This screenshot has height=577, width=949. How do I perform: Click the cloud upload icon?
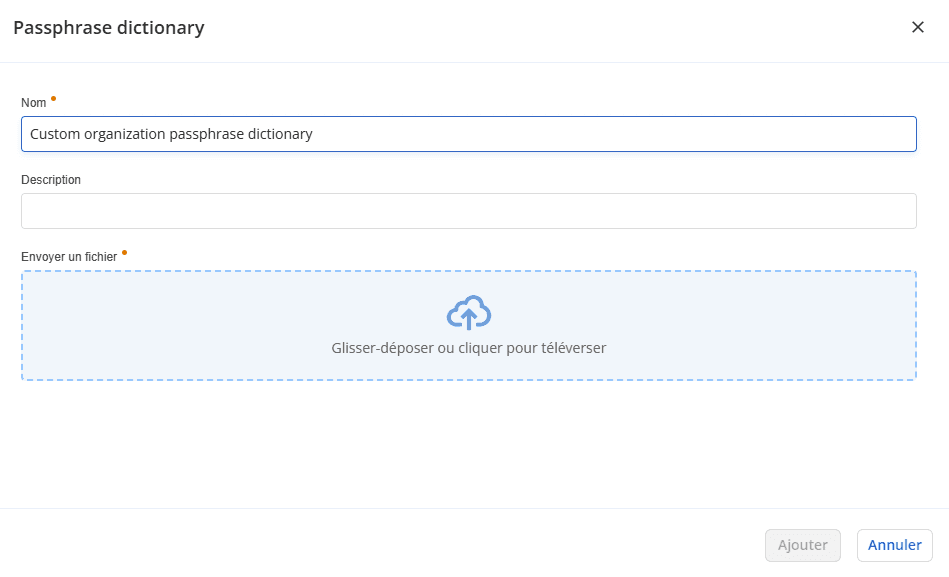pyautogui.click(x=468, y=313)
